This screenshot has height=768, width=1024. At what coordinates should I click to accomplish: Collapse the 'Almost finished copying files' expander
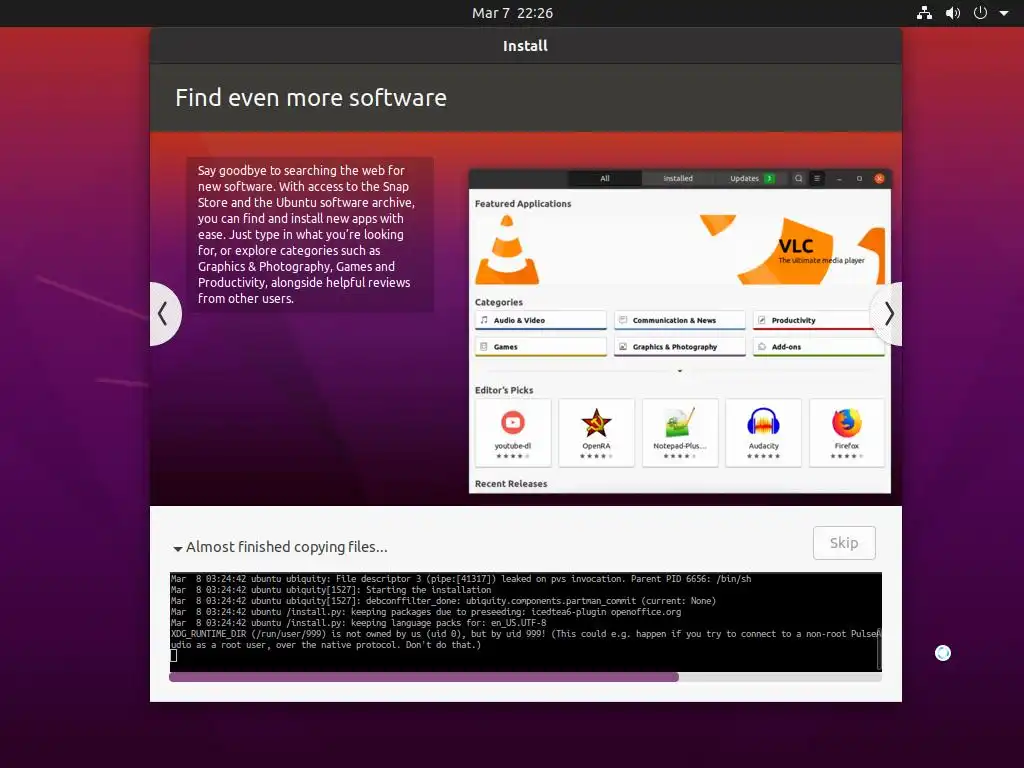click(178, 549)
